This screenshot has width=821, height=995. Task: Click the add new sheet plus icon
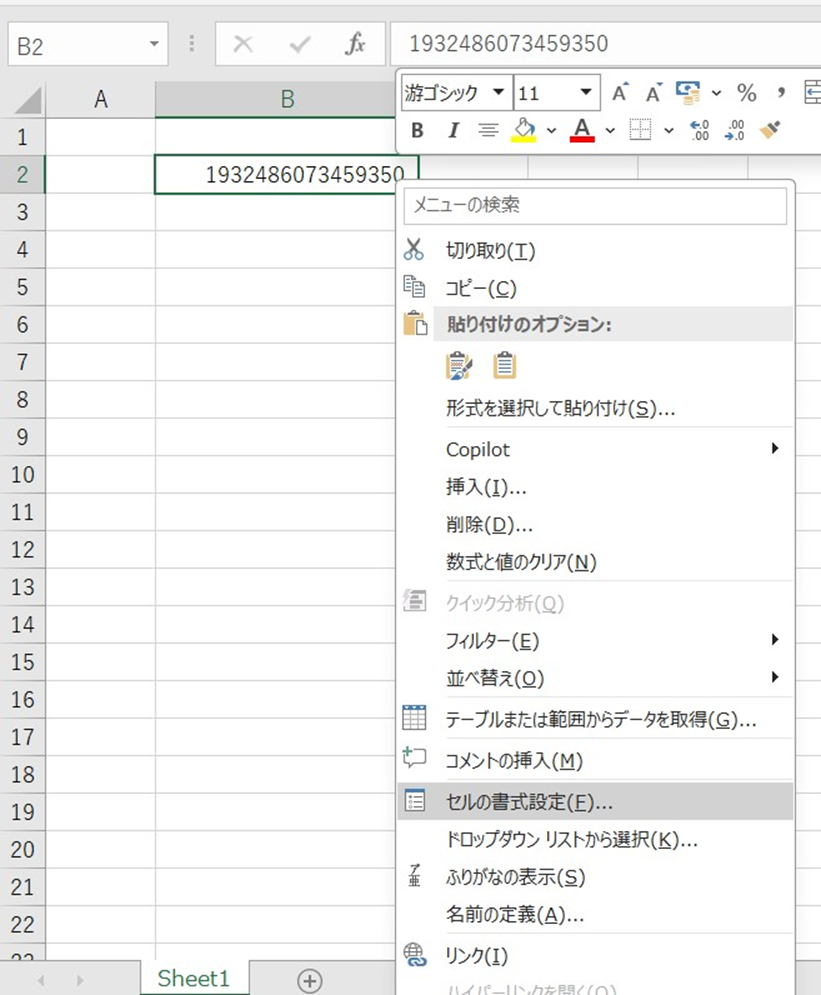[310, 979]
